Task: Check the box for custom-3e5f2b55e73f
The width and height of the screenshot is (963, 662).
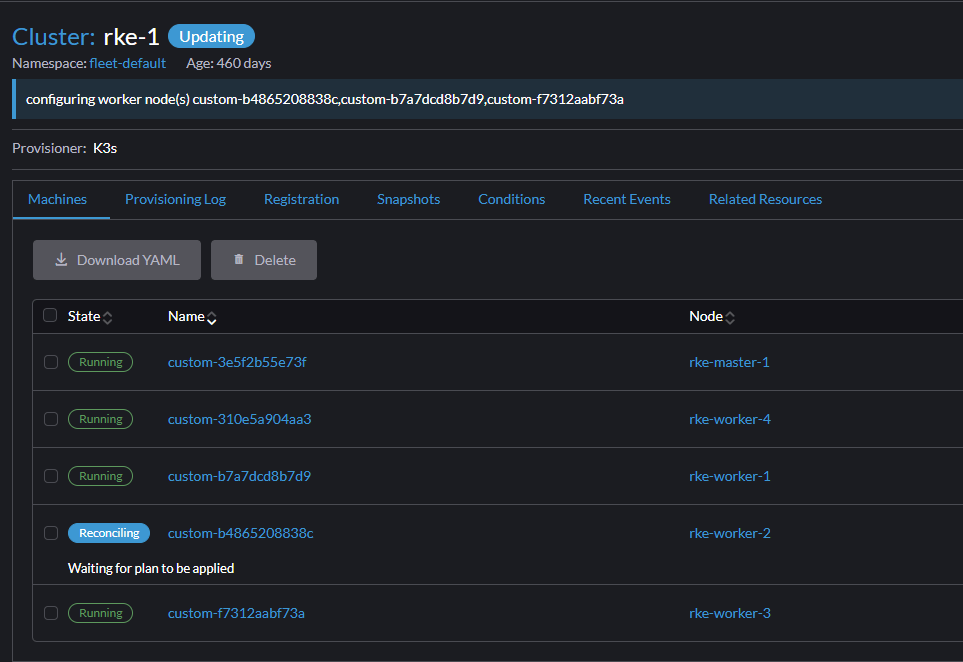Action: click(x=51, y=362)
